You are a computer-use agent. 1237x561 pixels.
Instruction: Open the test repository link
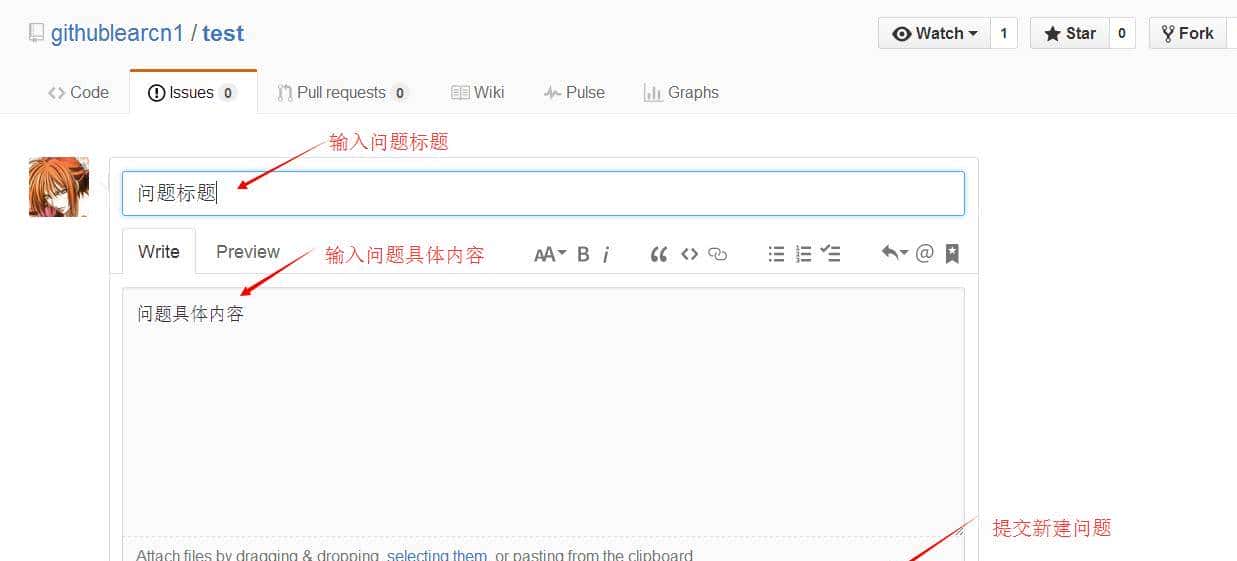(x=223, y=33)
